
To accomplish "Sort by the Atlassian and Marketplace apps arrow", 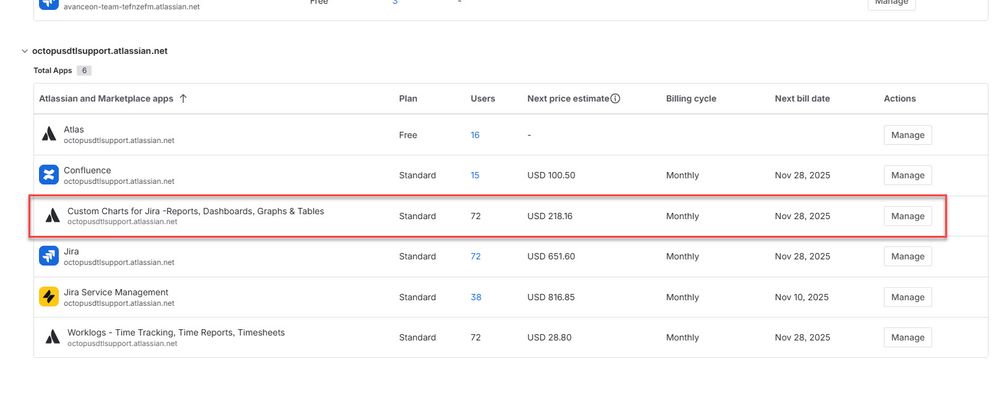I will point(183,99).
